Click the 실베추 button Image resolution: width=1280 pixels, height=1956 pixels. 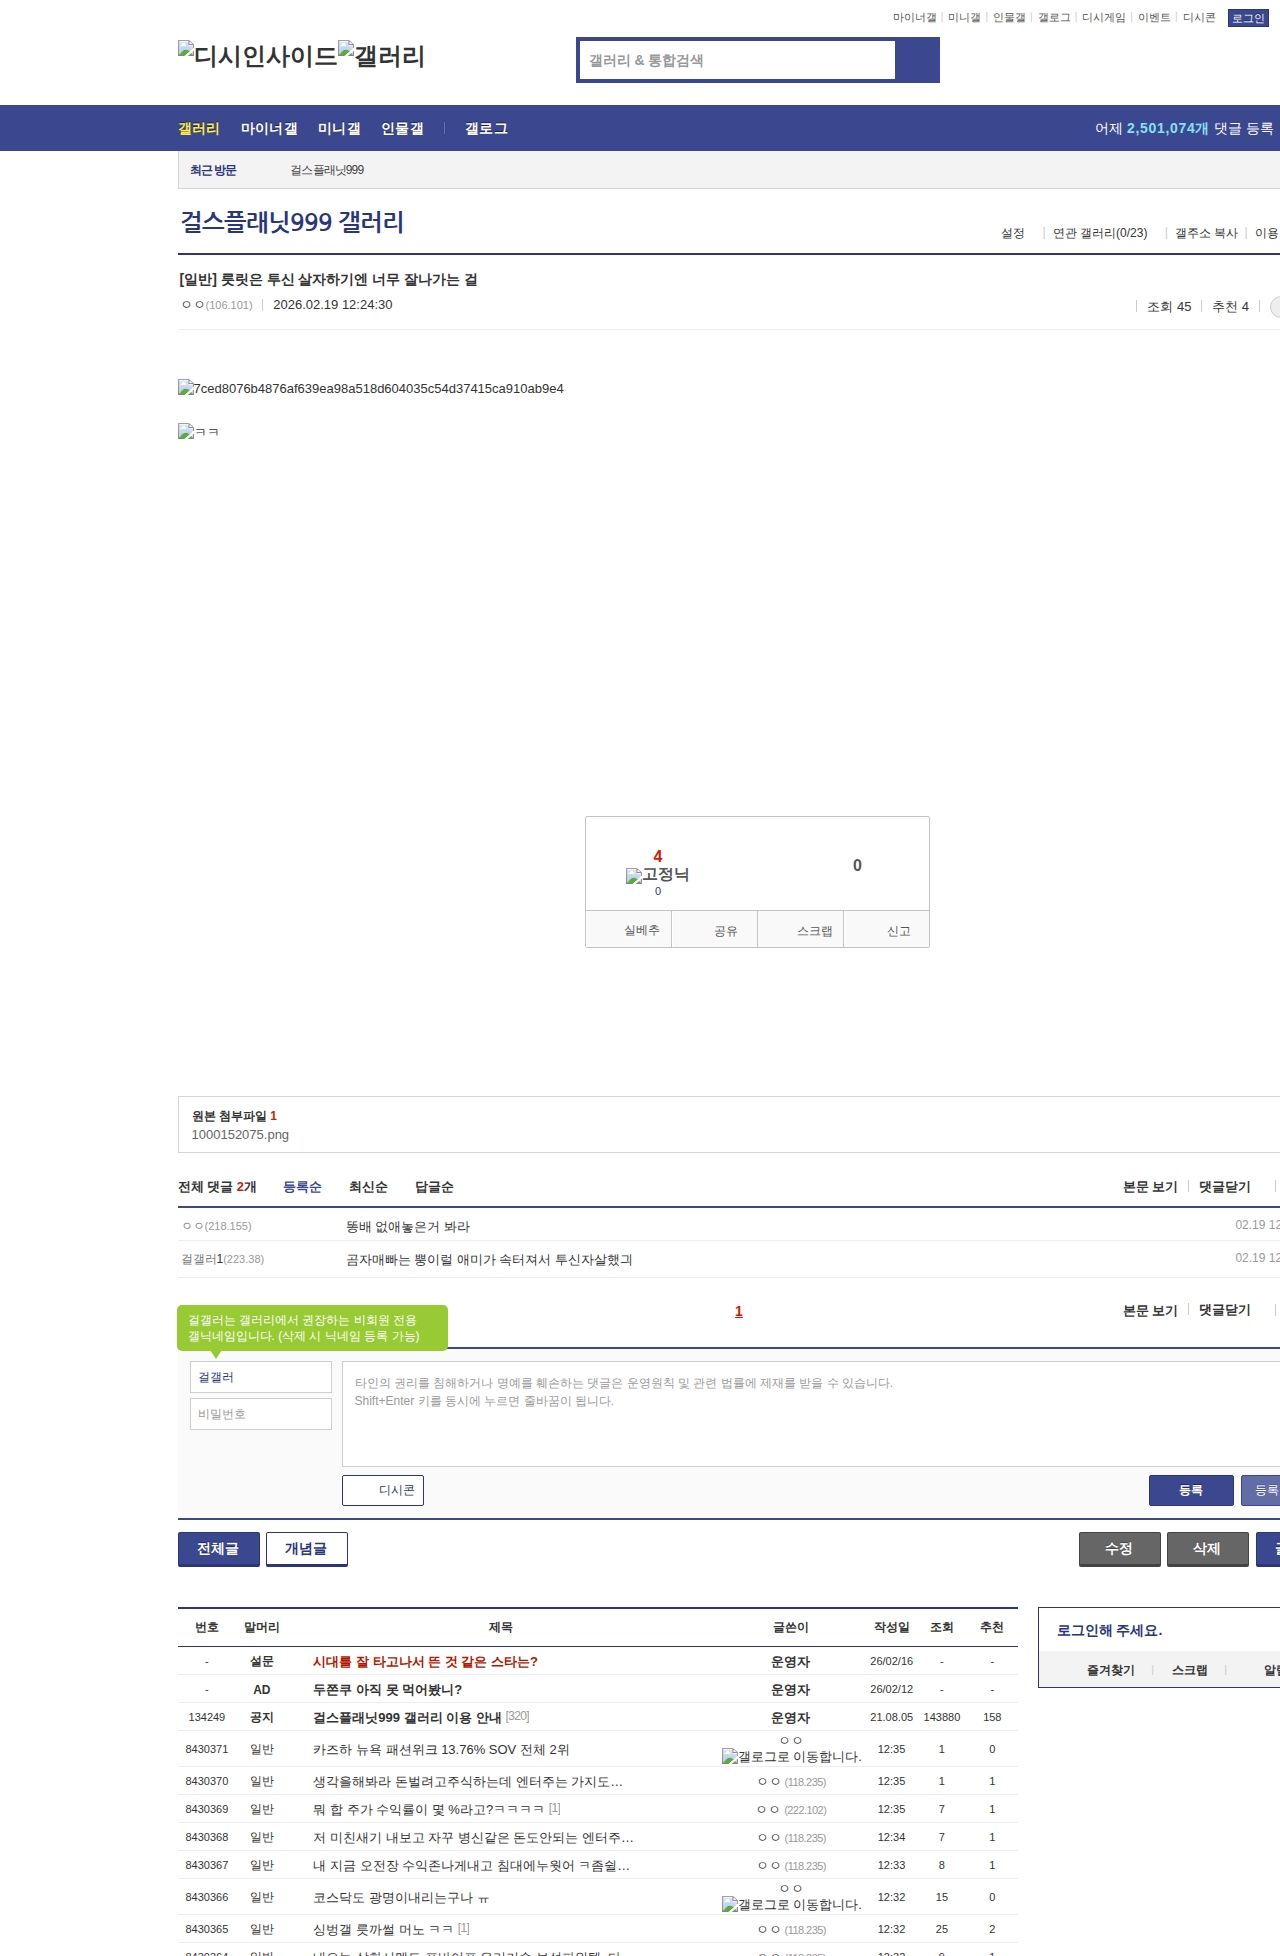[629, 930]
